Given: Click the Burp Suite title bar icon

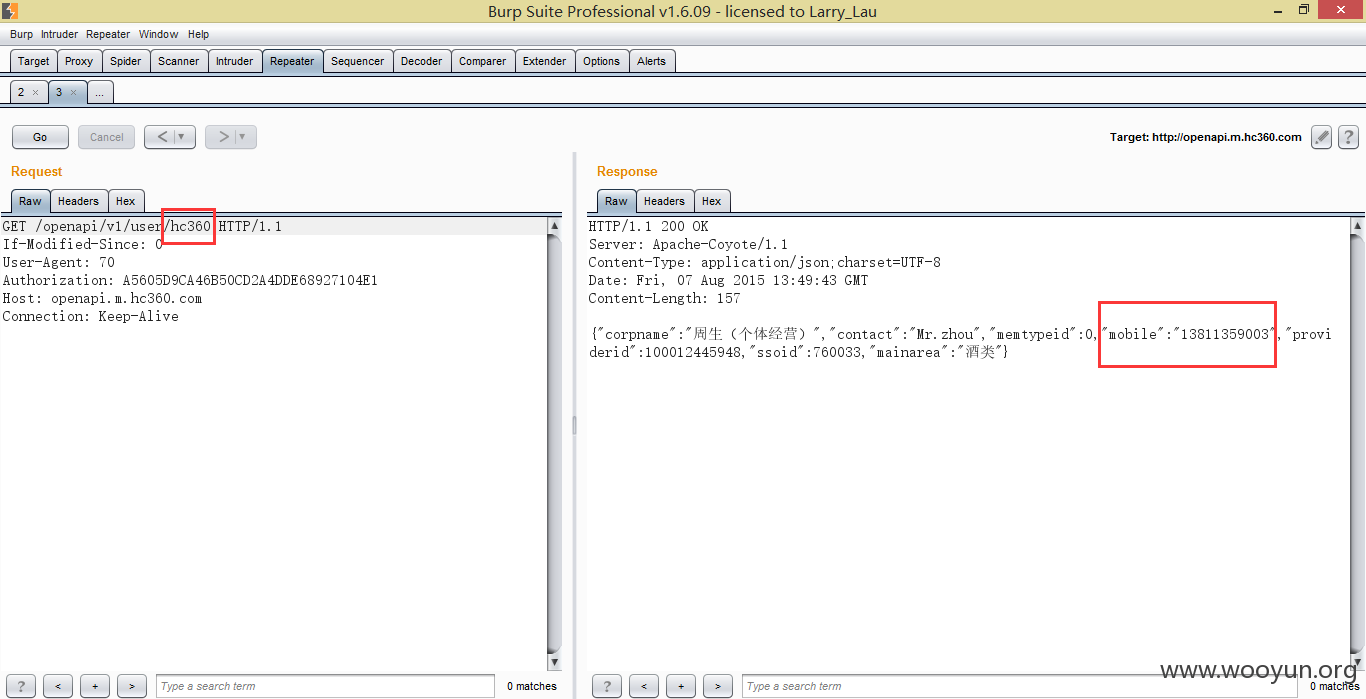Looking at the screenshot, I should tap(9, 10).
